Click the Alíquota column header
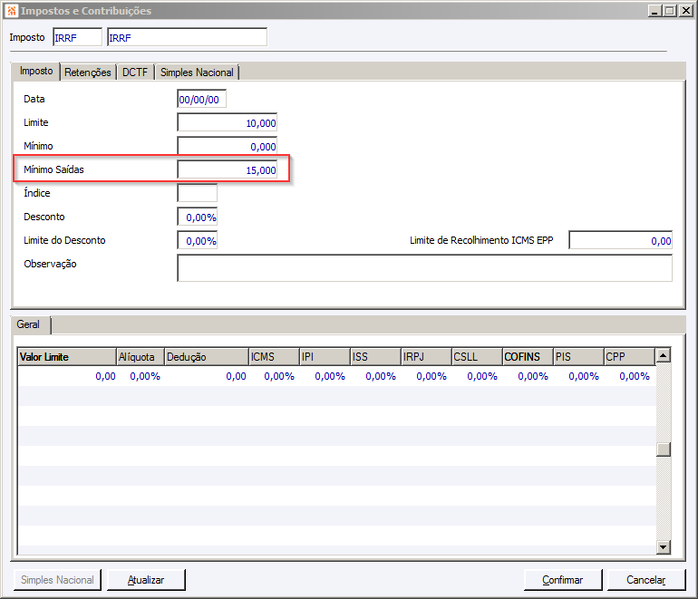Viewport: 698px width, 599px height. [140, 357]
